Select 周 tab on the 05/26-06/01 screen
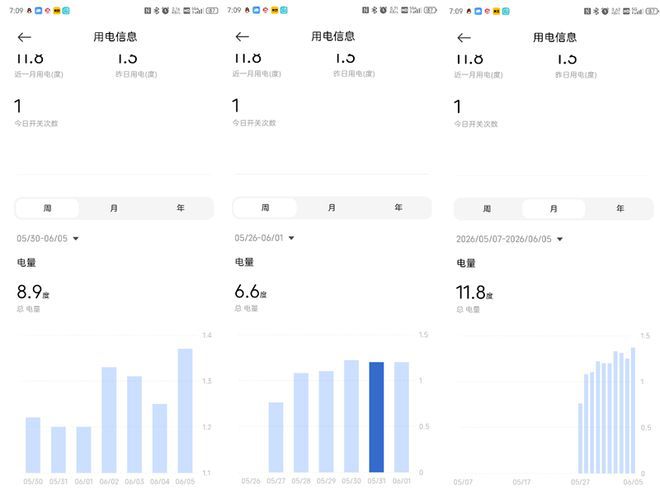Viewport: 660px width, 504px height. [265, 208]
